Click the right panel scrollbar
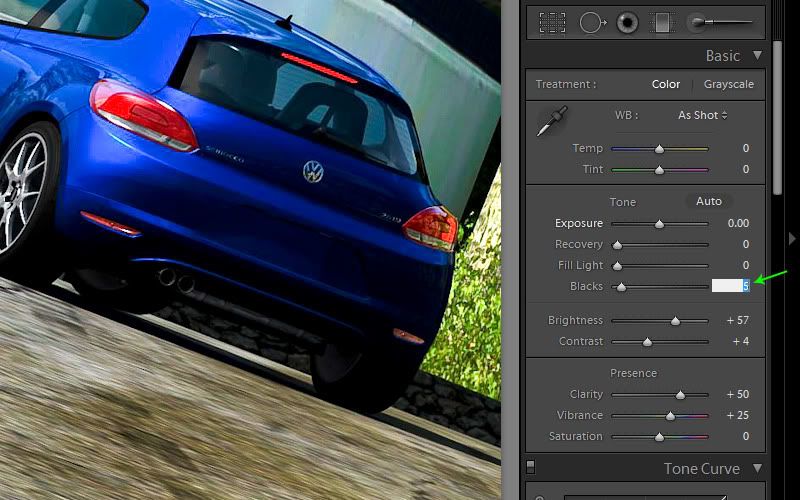The height and width of the screenshot is (500, 800). click(778, 117)
